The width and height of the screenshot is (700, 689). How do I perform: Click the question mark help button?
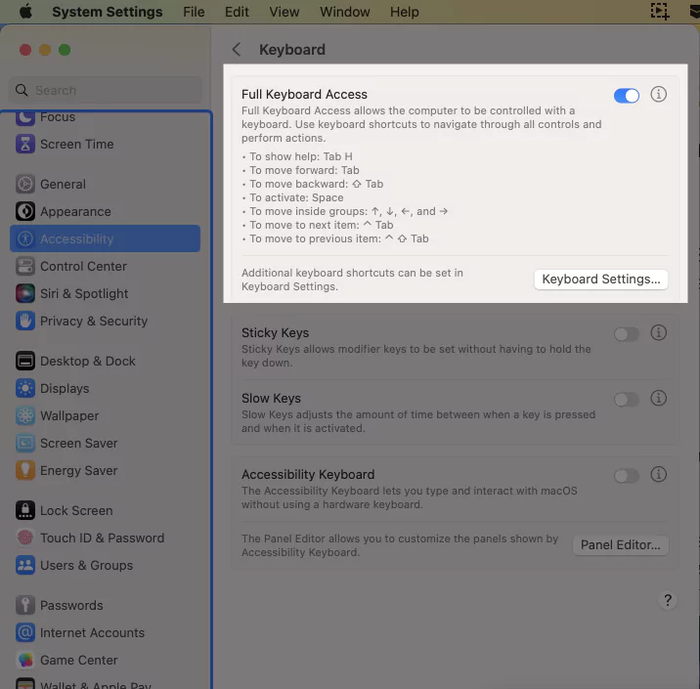[x=667, y=600]
